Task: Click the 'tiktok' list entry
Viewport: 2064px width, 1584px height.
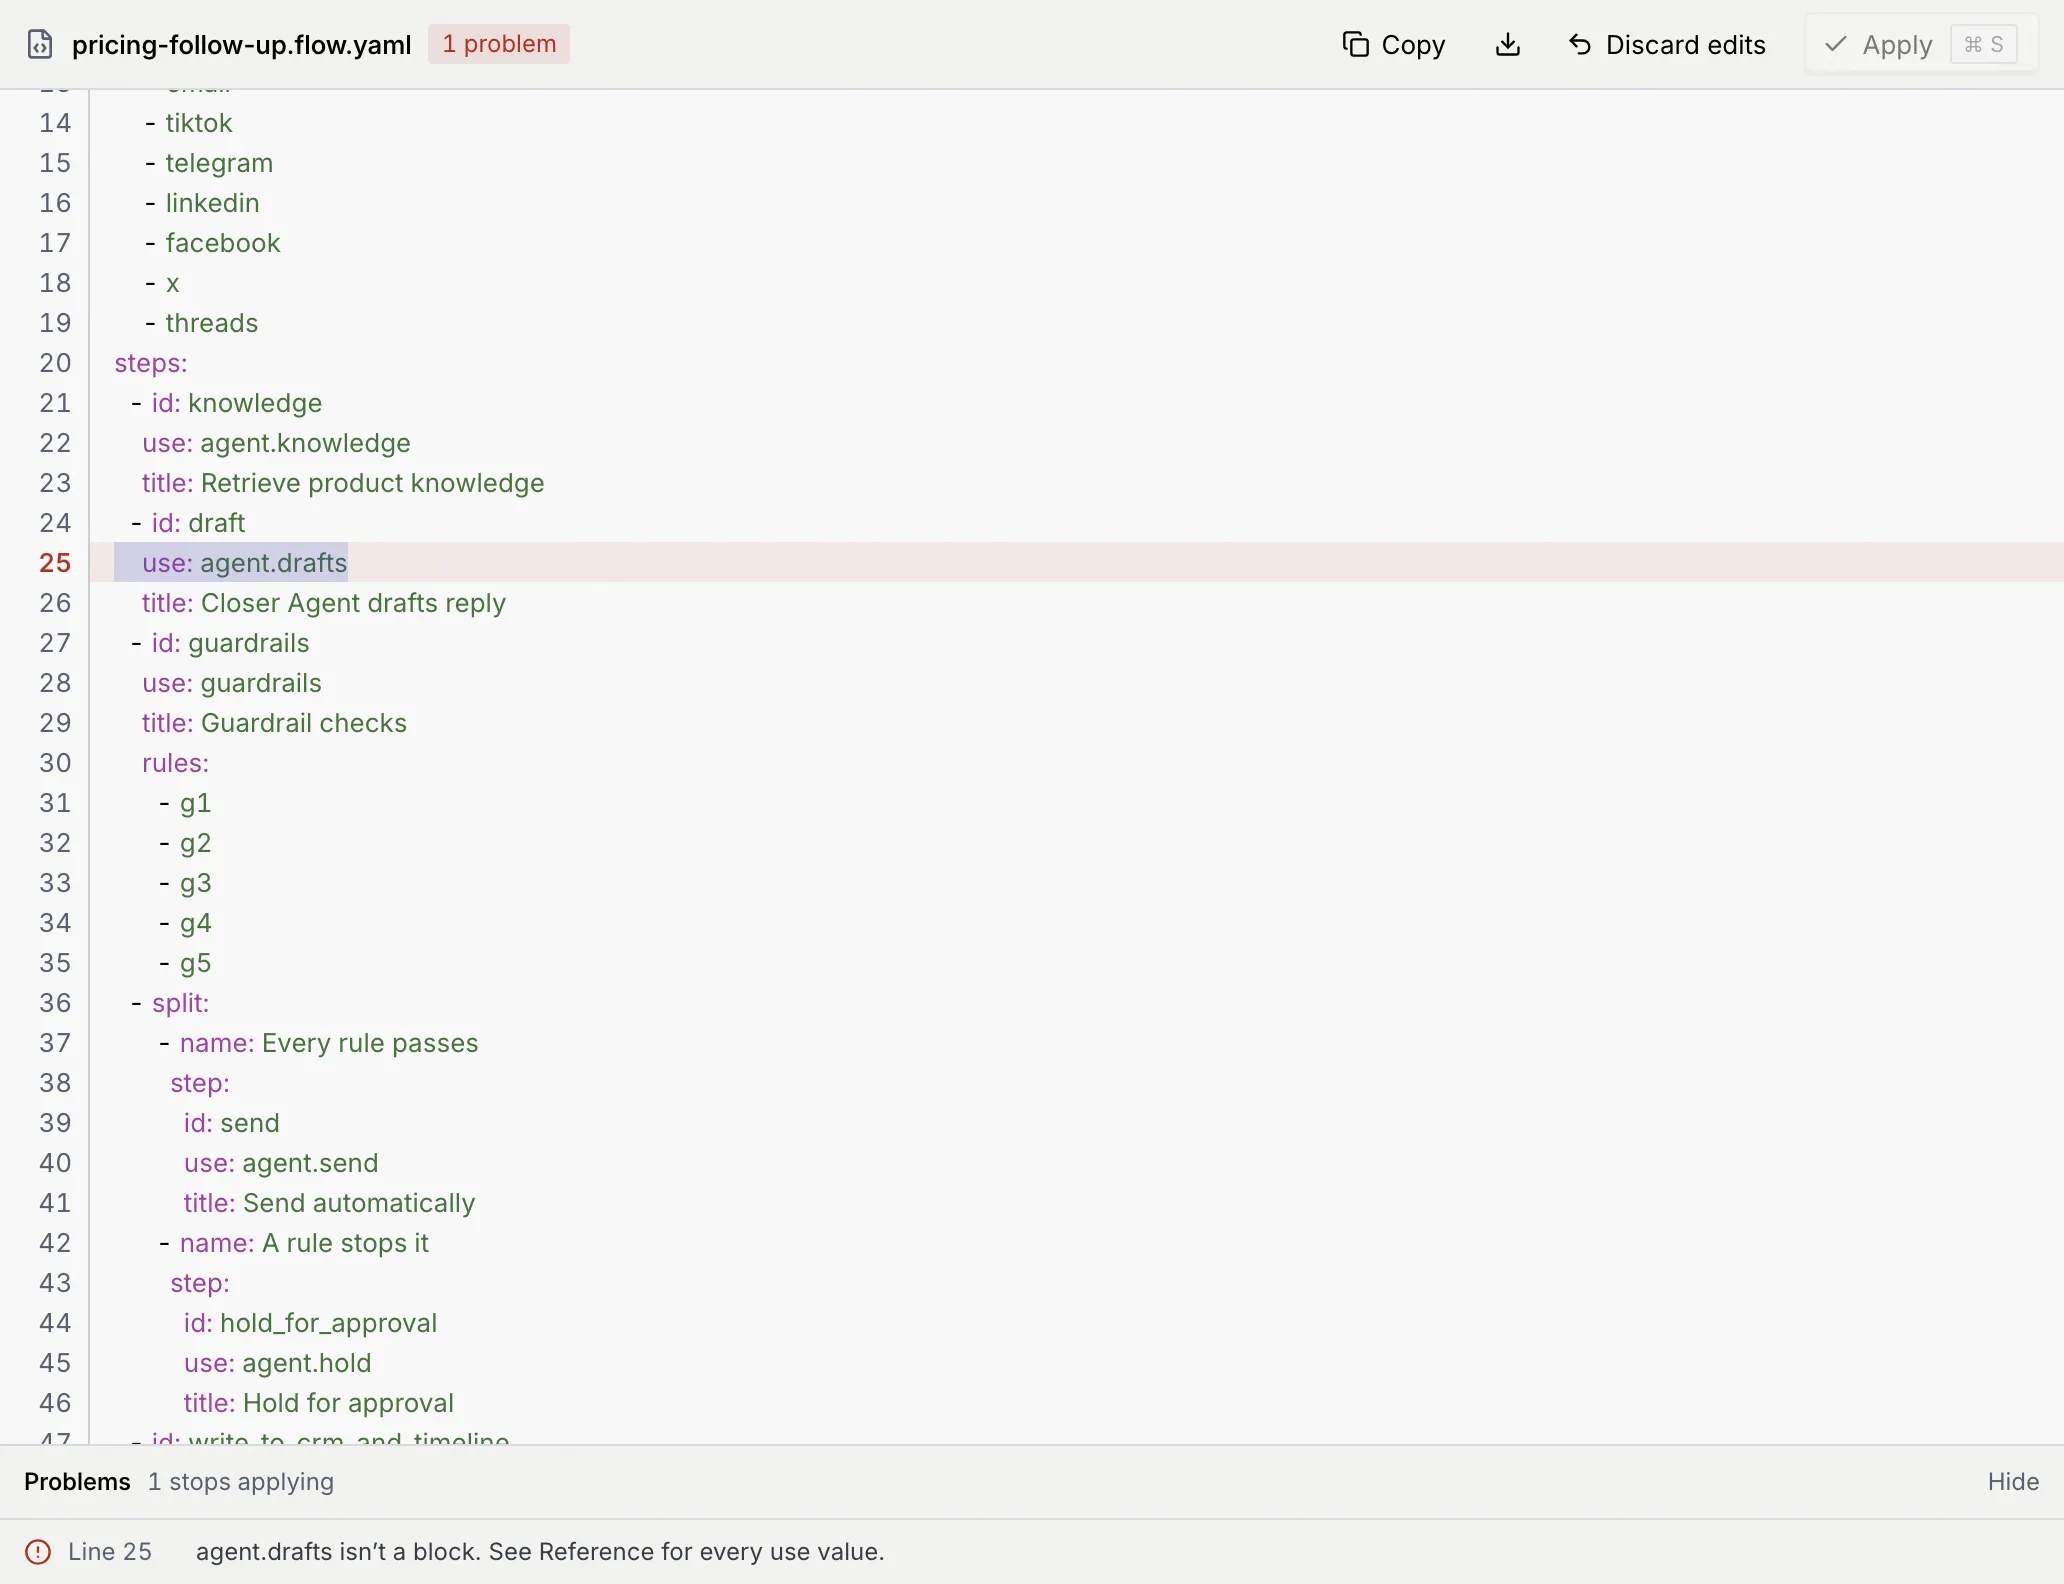Action: (198, 123)
